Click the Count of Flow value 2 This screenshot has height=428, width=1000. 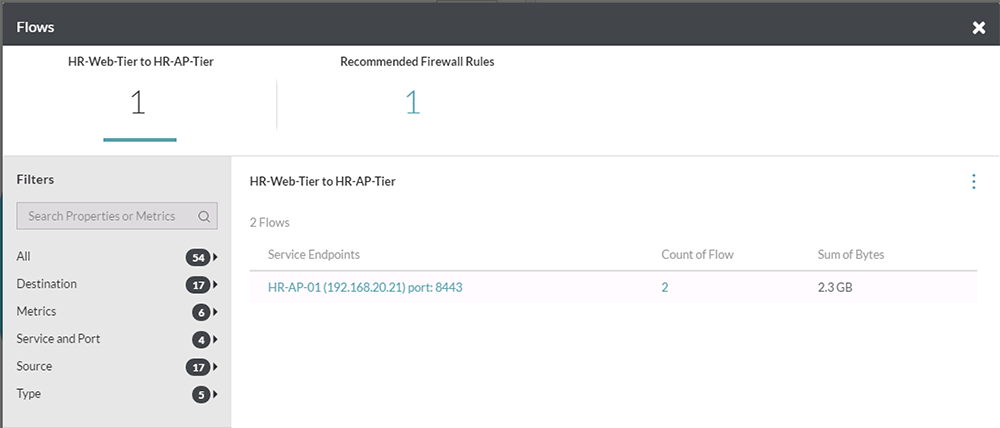coord(665,288)
